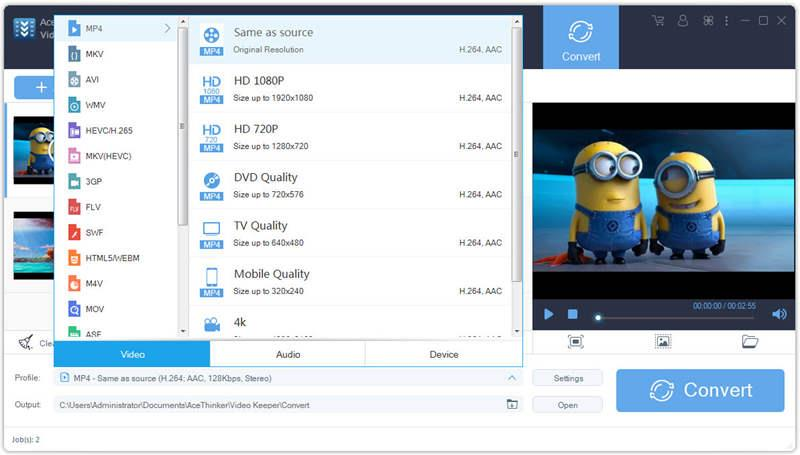Open the Settings button
The width and height of the screenshot is (800, 455).
click(x=567, y=378)
